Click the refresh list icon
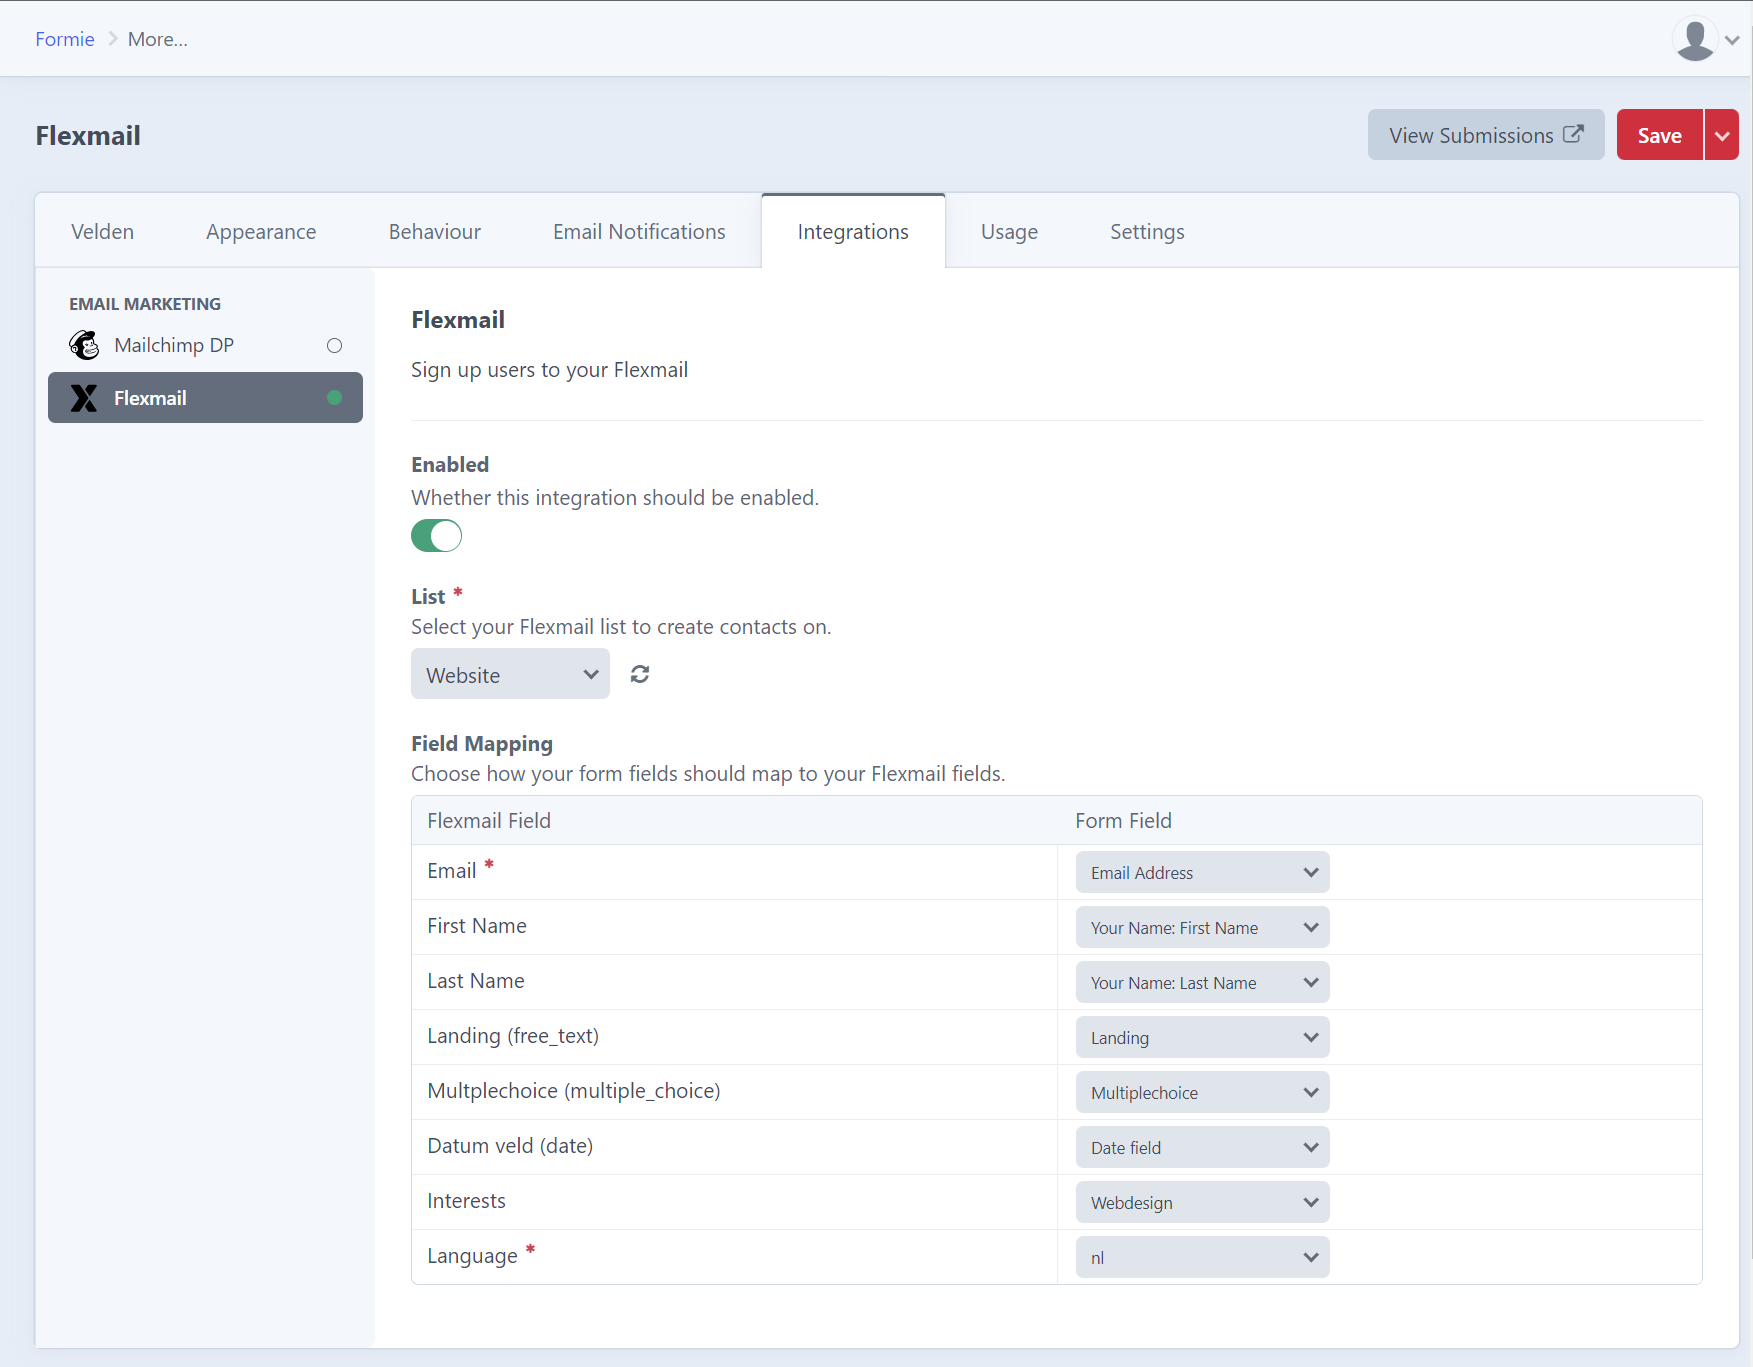This screenshot has width=1753, height=1367. point(640,674)
